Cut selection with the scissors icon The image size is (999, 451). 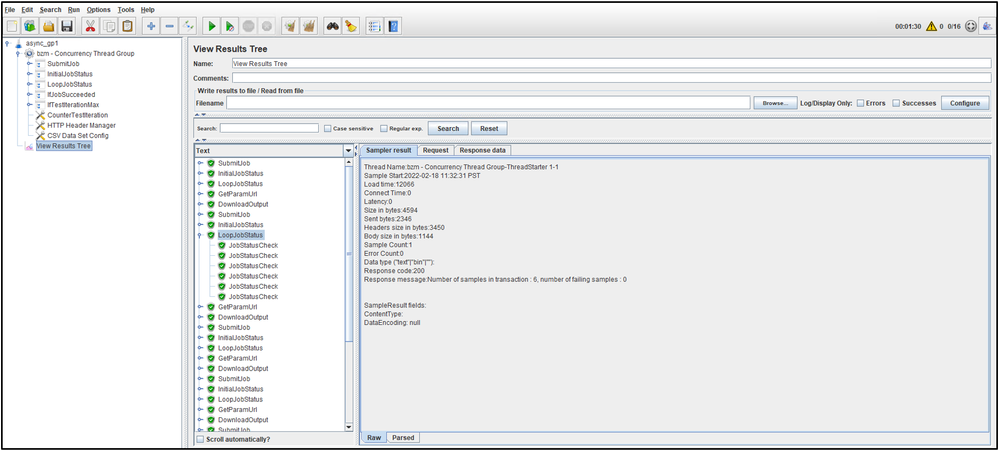[90, 26]
